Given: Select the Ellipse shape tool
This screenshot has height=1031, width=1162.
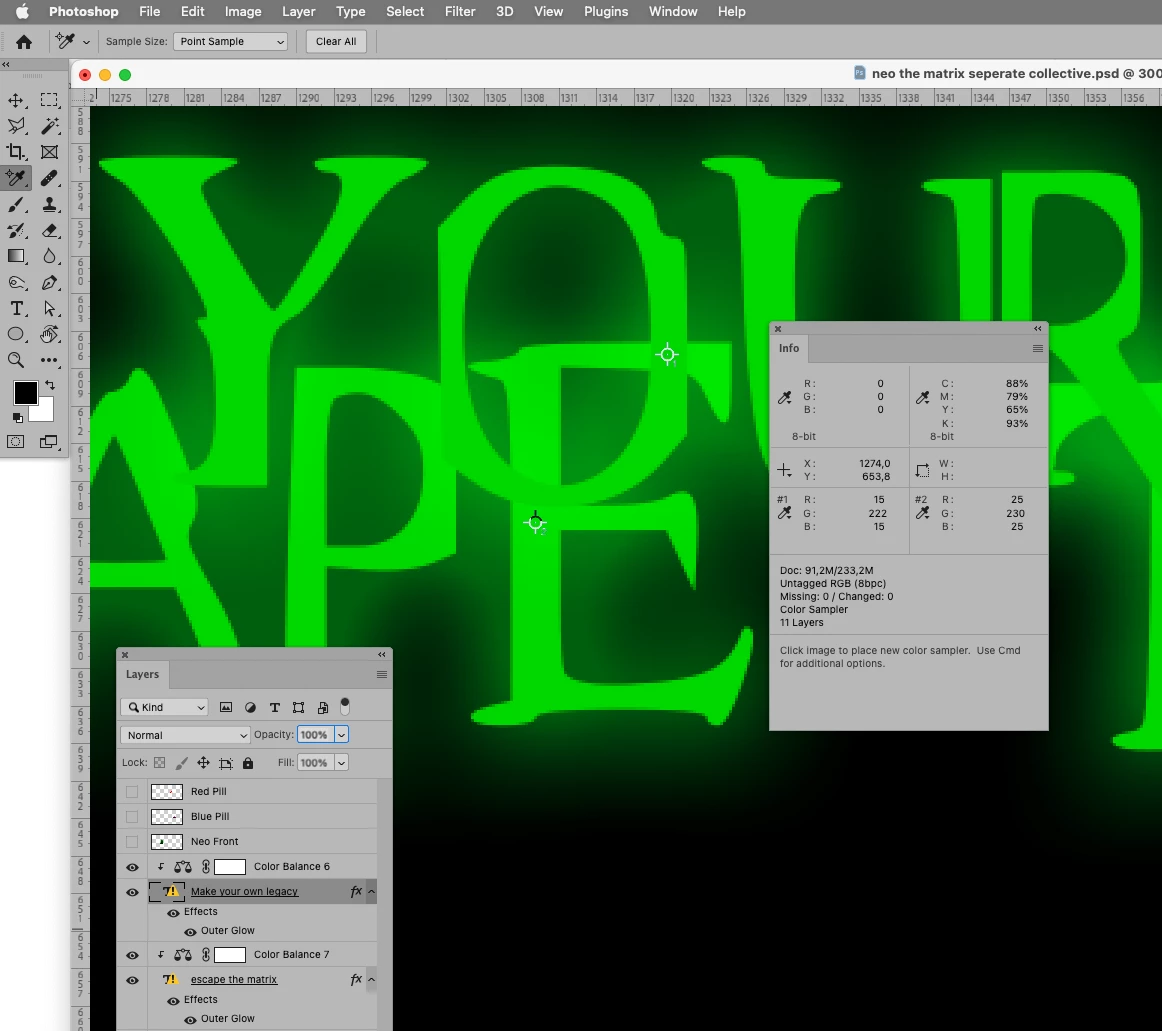Looking at the screenshot, I should (16, 334).
